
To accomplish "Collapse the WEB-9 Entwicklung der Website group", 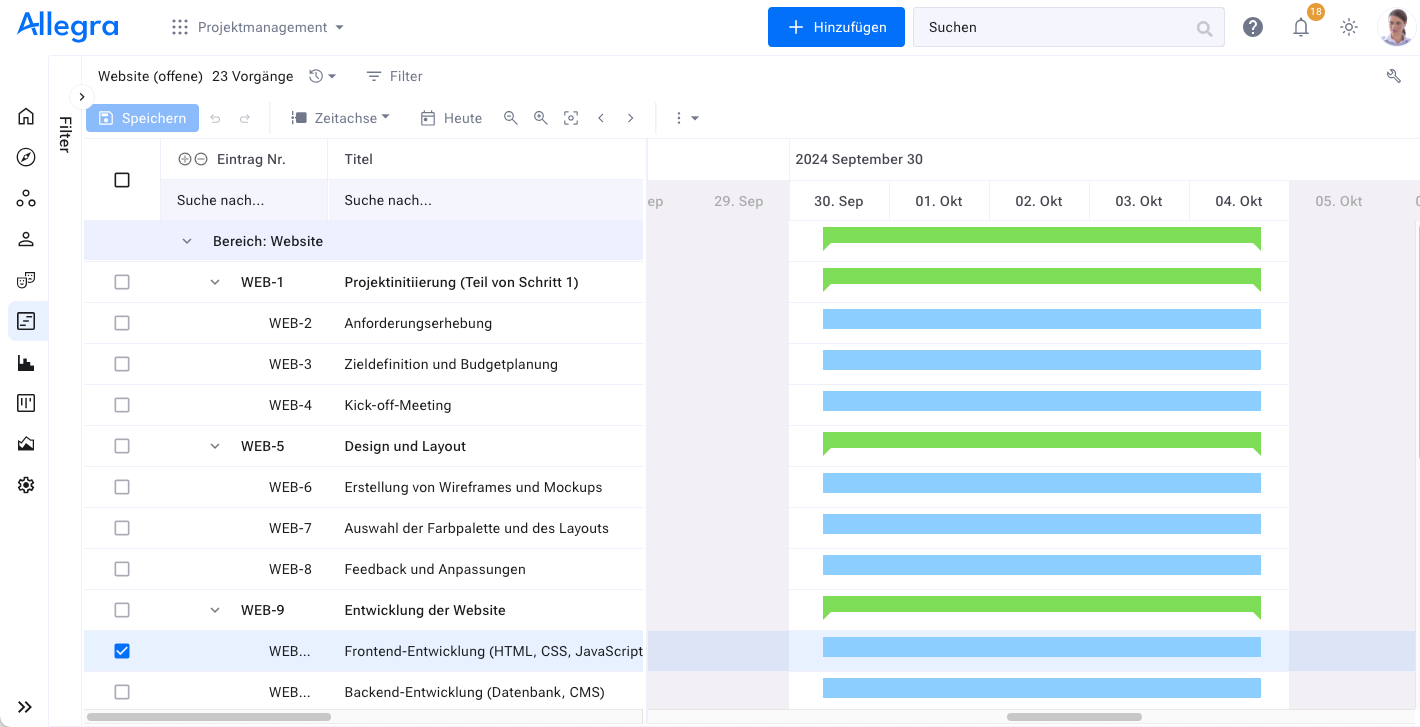I will (x=214, y=609).
